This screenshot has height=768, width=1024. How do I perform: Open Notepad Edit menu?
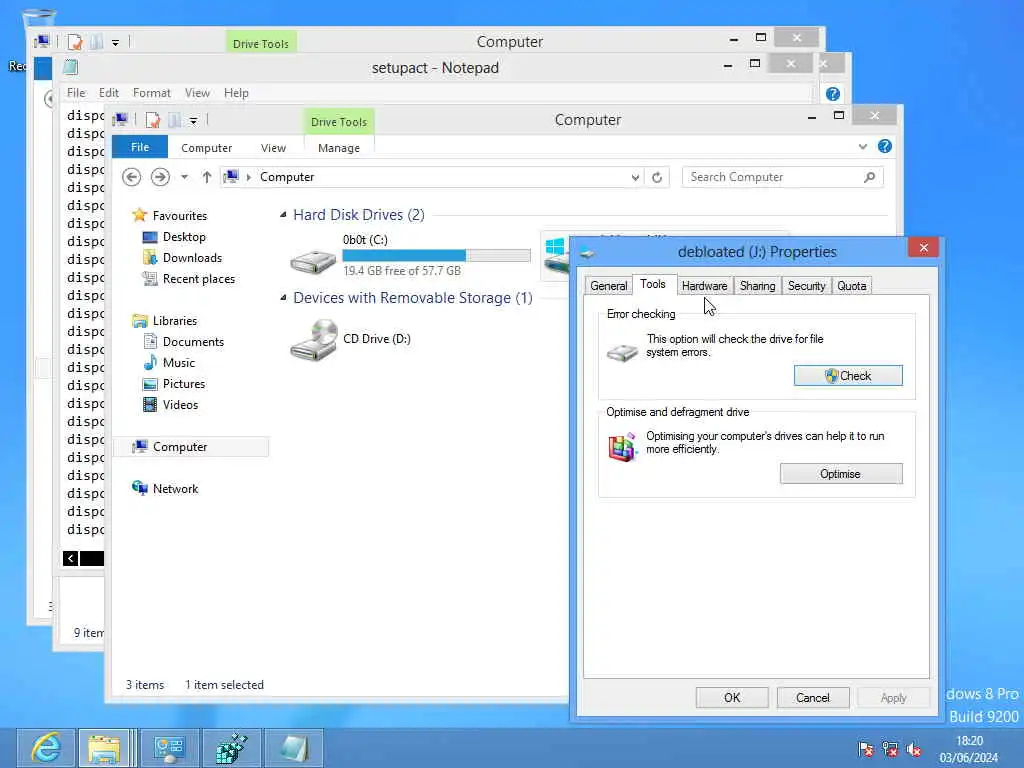[108, 93]
